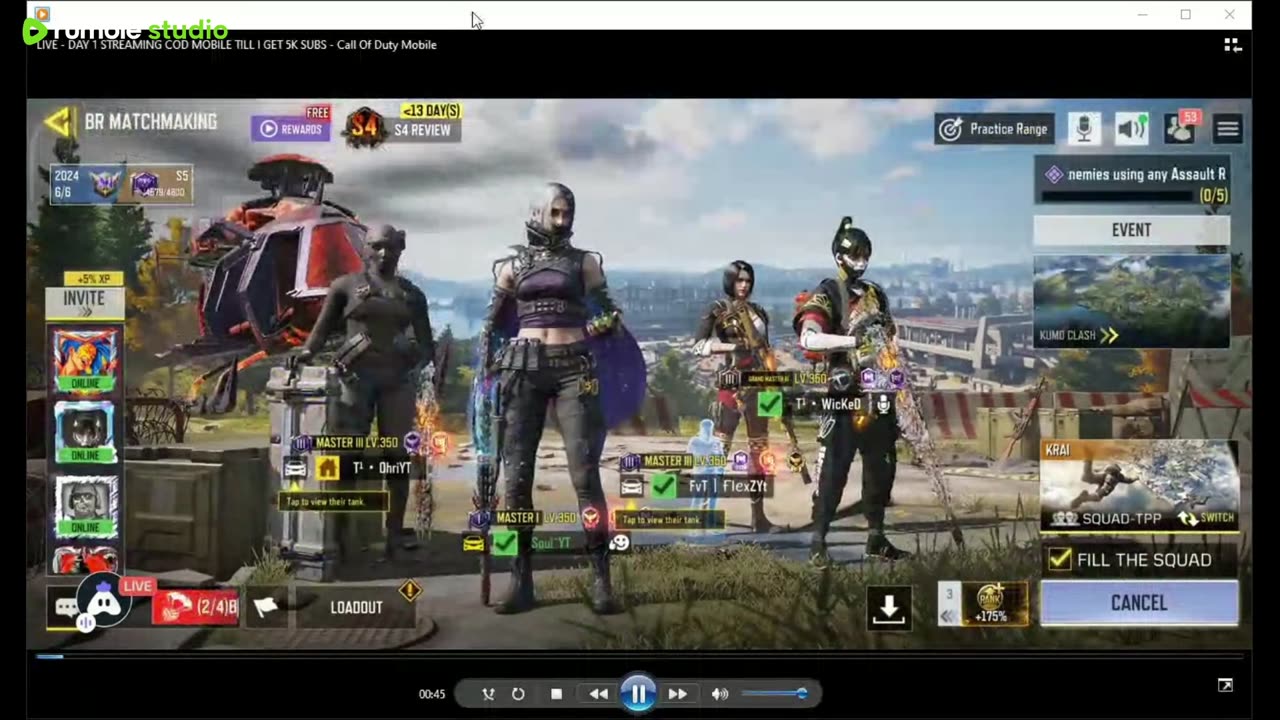The width and height of the screenshot is (1280, 720).
Task: Toggle the in-game microphone
Action: (1084, 128)
